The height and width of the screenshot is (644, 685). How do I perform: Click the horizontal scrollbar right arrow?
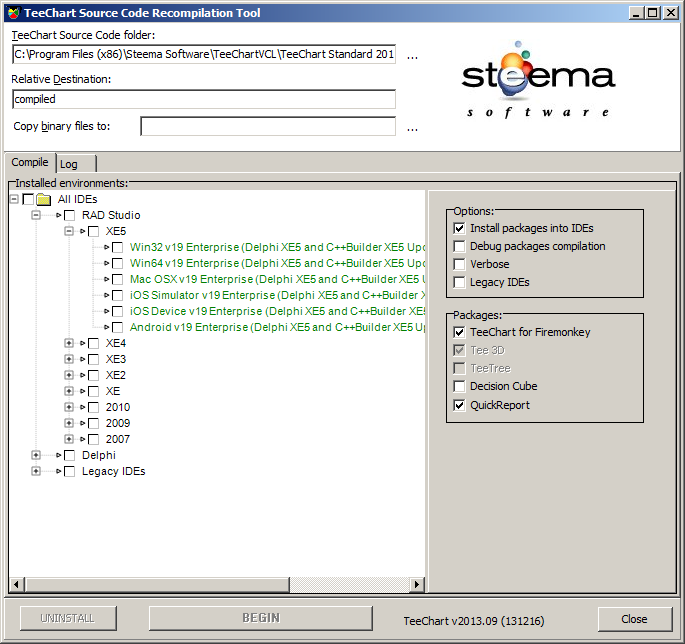tap(417, 585)
